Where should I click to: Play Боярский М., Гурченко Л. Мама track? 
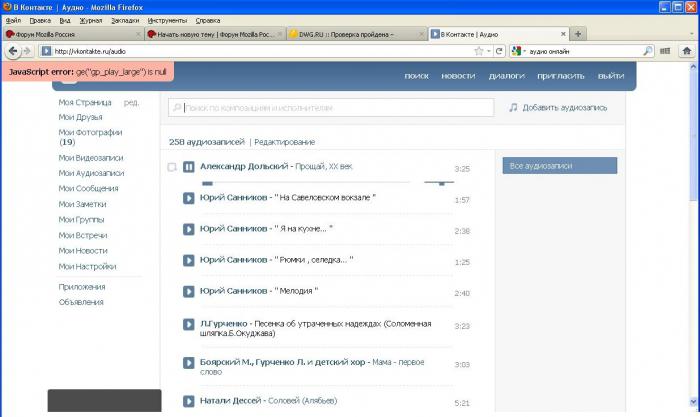[x=189, y=363]
